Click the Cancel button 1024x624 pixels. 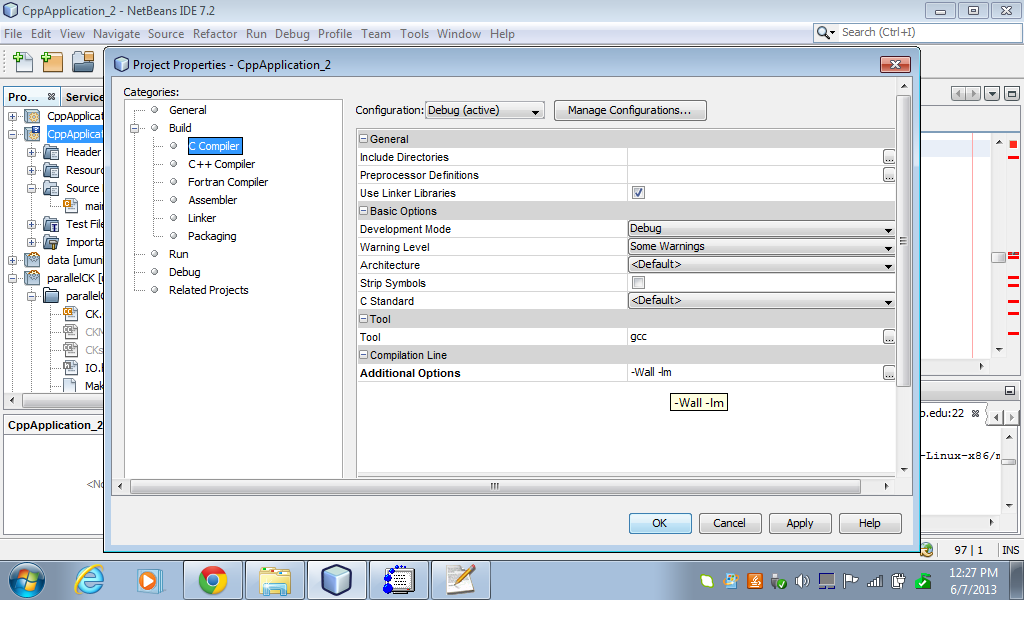(x=729, y=523)
